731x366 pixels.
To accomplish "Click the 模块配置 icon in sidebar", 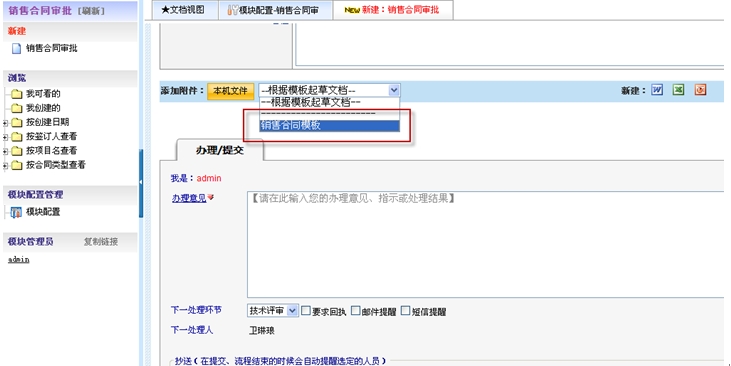I will (x=16, y=212).
